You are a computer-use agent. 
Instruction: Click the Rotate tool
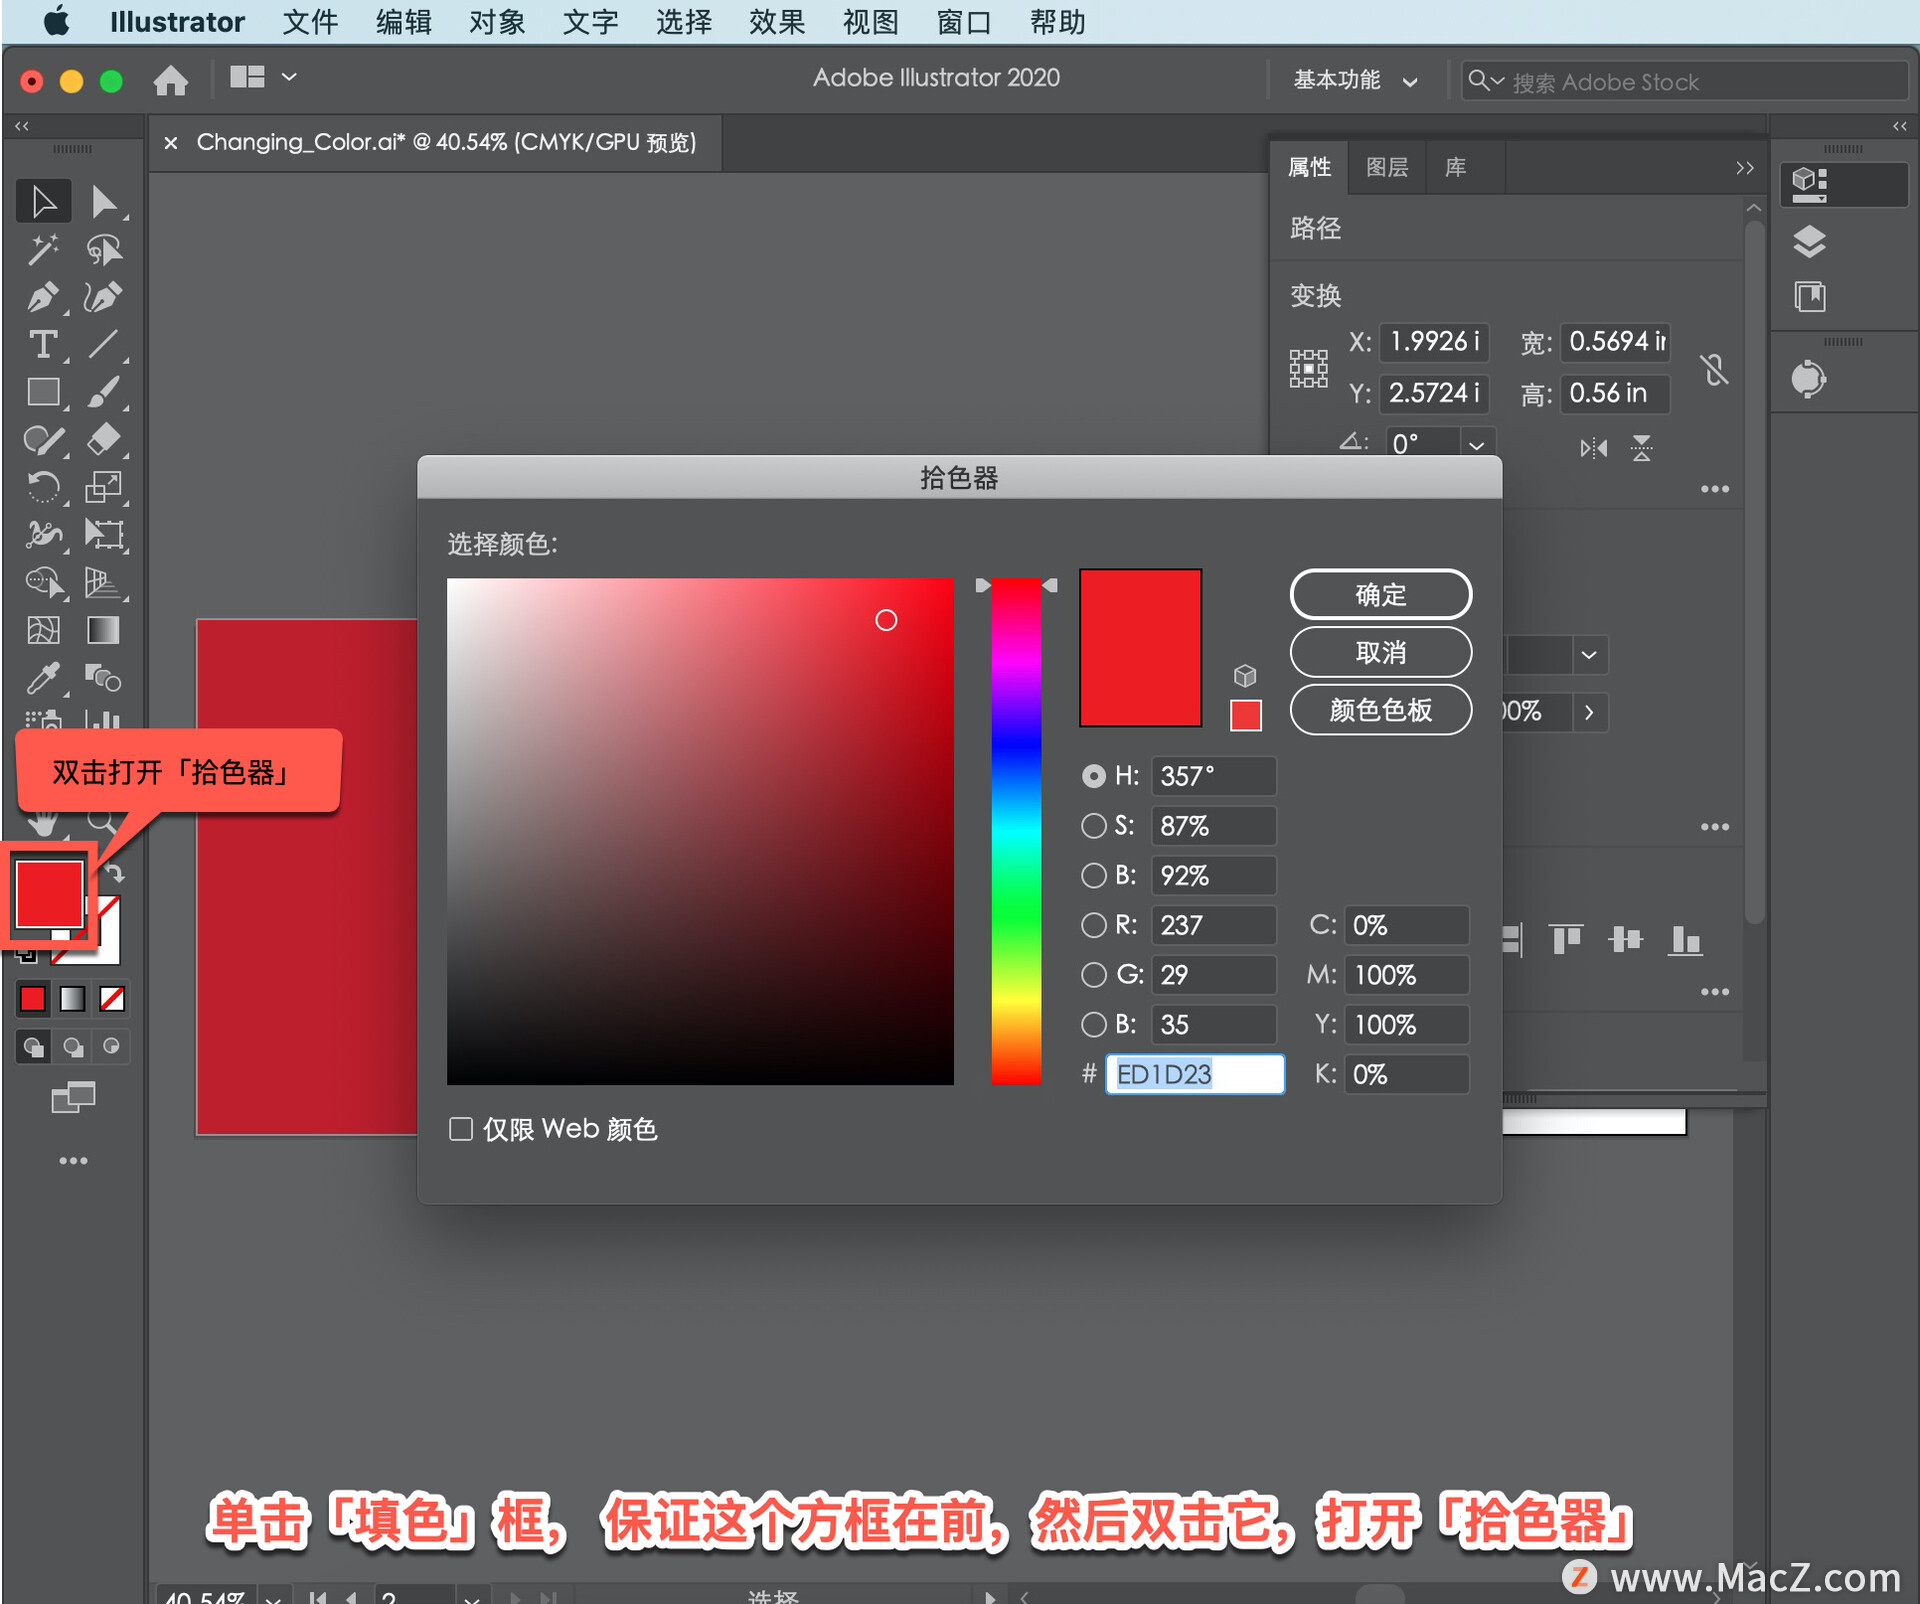point(42,487)
